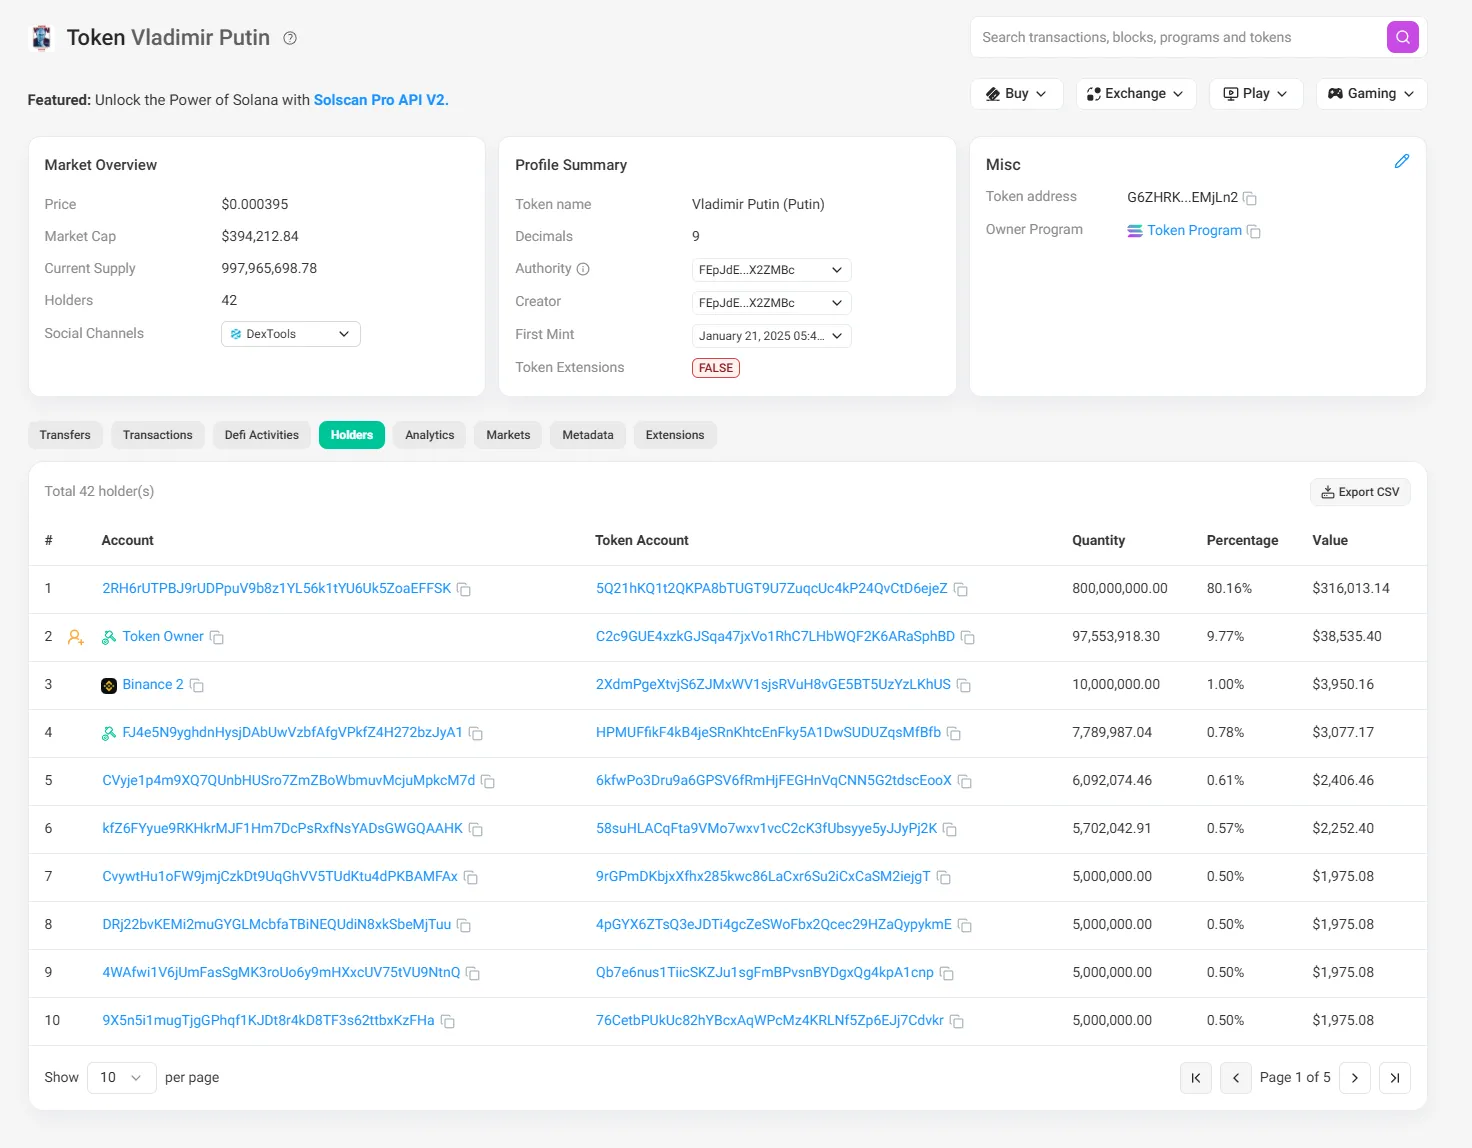
Task: Switch to the Transfers tab
Action: [65, 435]
